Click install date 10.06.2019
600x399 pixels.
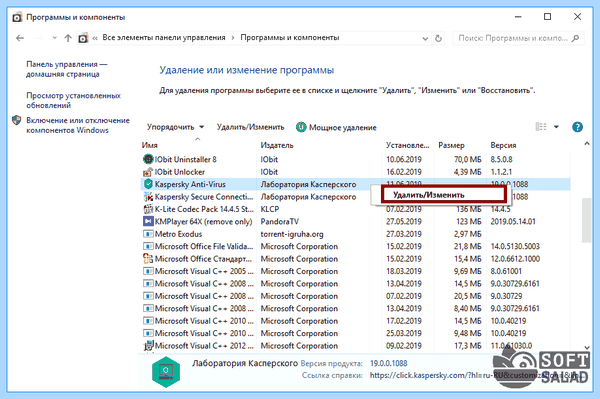tap(404, 160)
